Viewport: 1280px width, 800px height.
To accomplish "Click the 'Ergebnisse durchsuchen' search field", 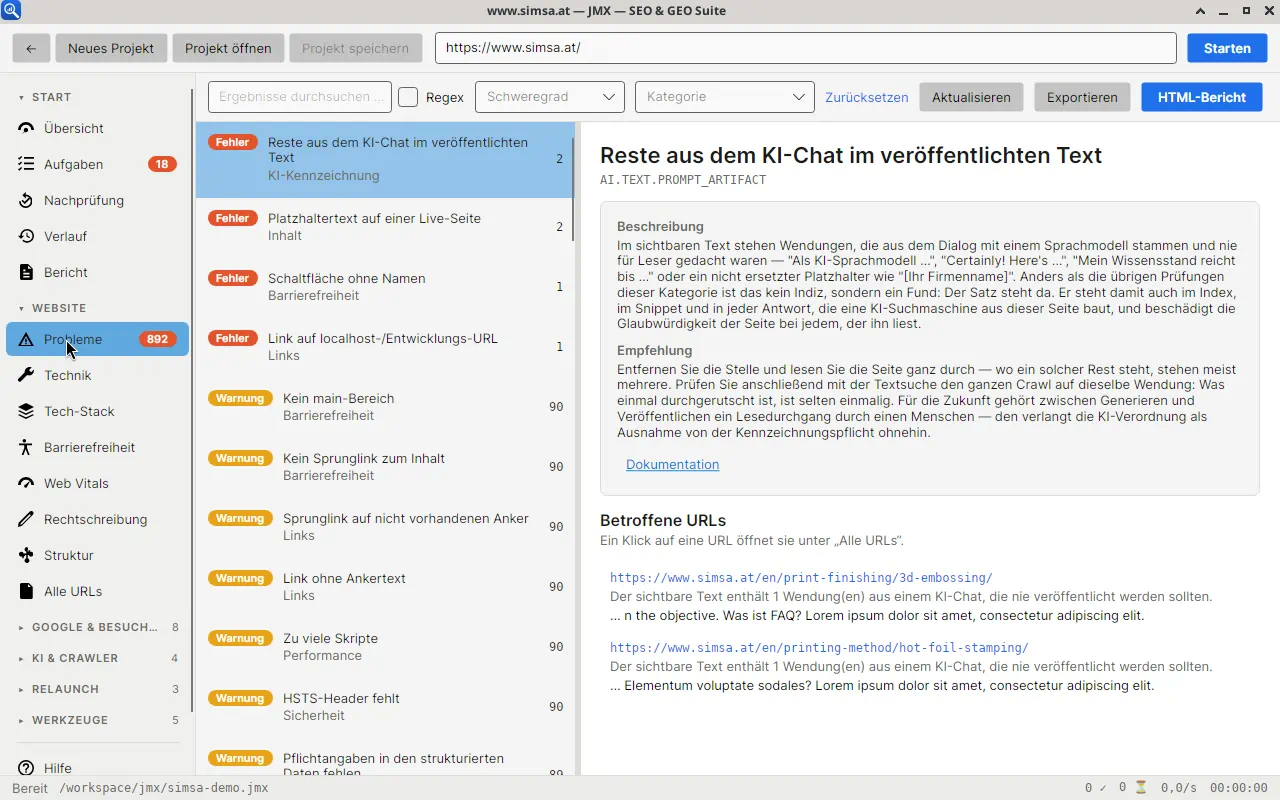I will click(x=300, y=97).
